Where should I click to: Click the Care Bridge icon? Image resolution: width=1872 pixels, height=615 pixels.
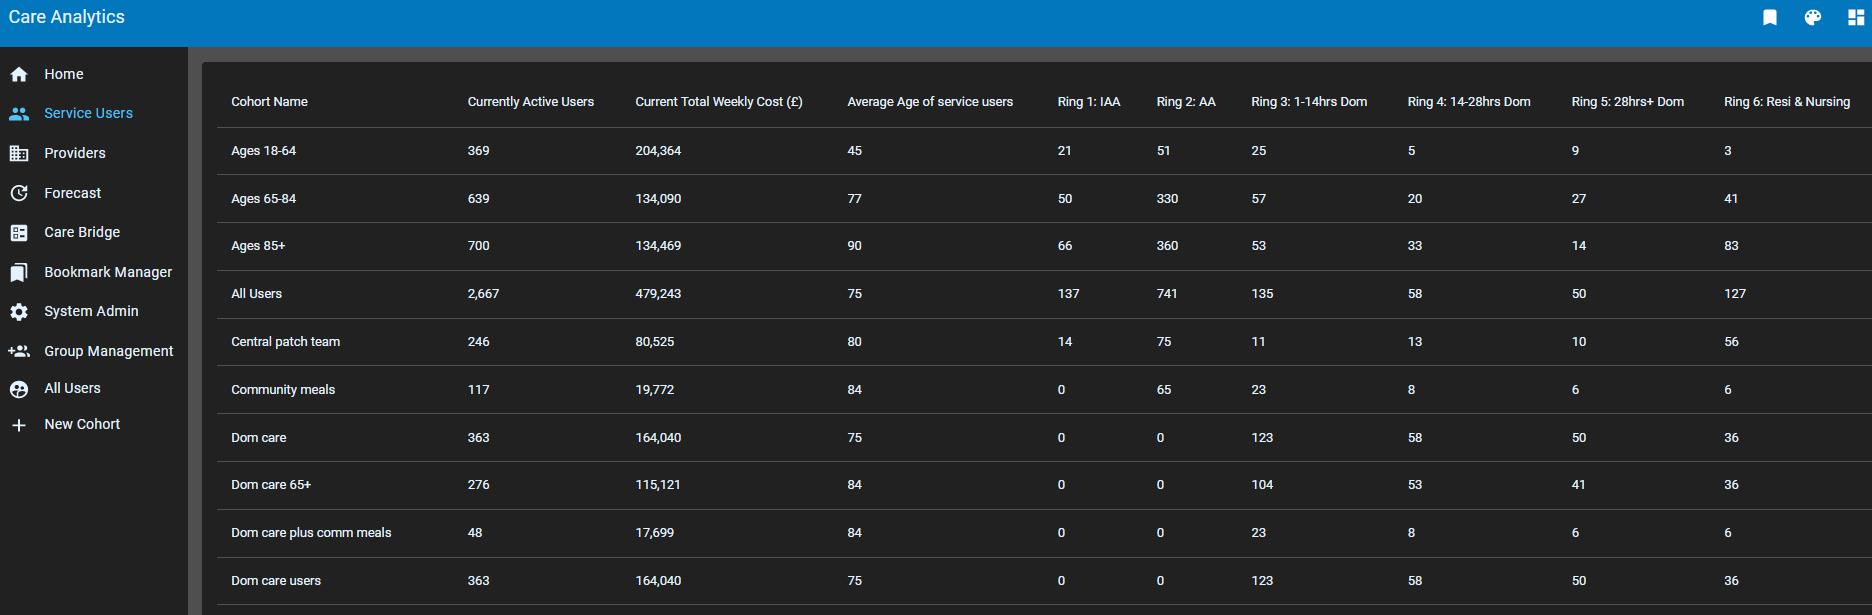point(19,232)
